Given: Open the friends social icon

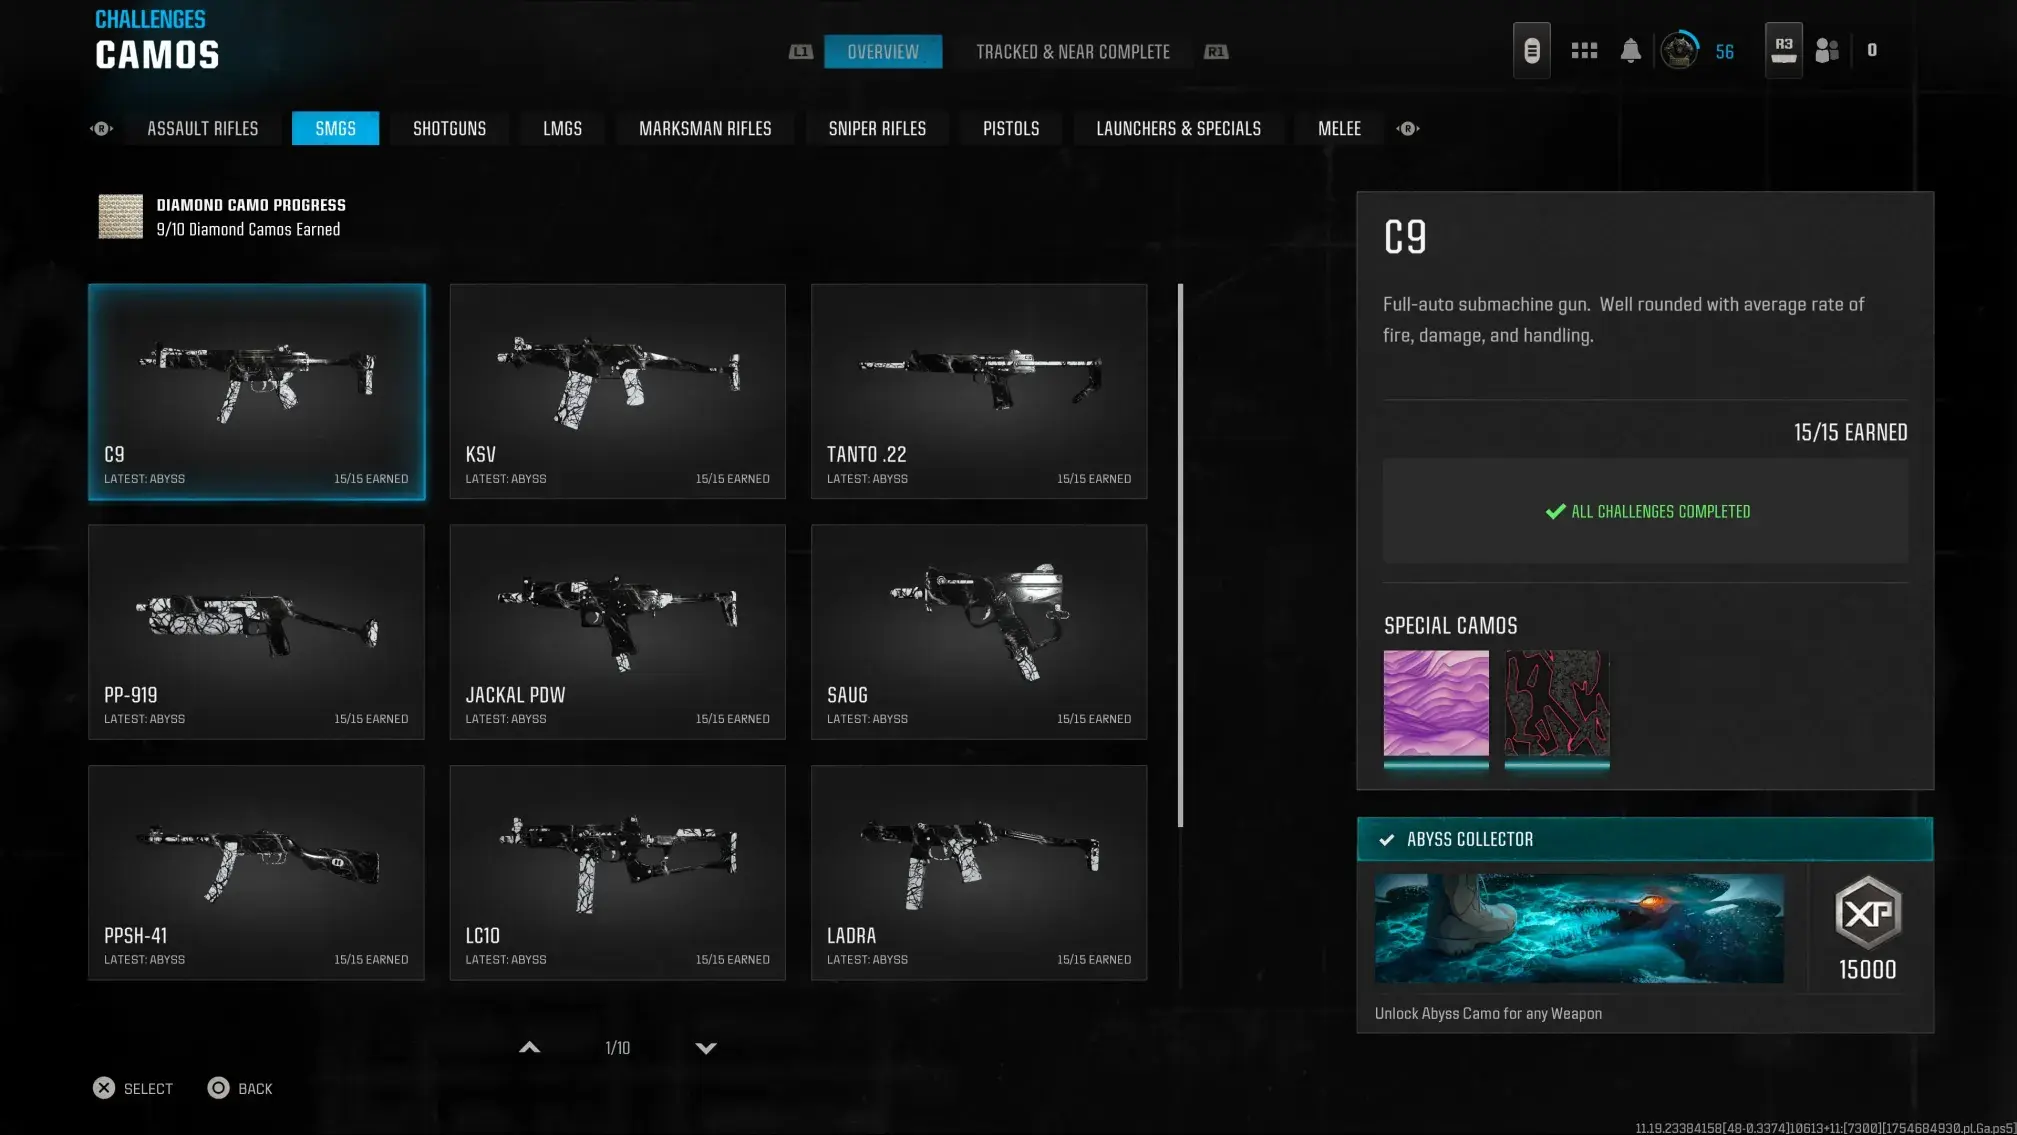Looking at the screenshot, I should [1827, 50].
